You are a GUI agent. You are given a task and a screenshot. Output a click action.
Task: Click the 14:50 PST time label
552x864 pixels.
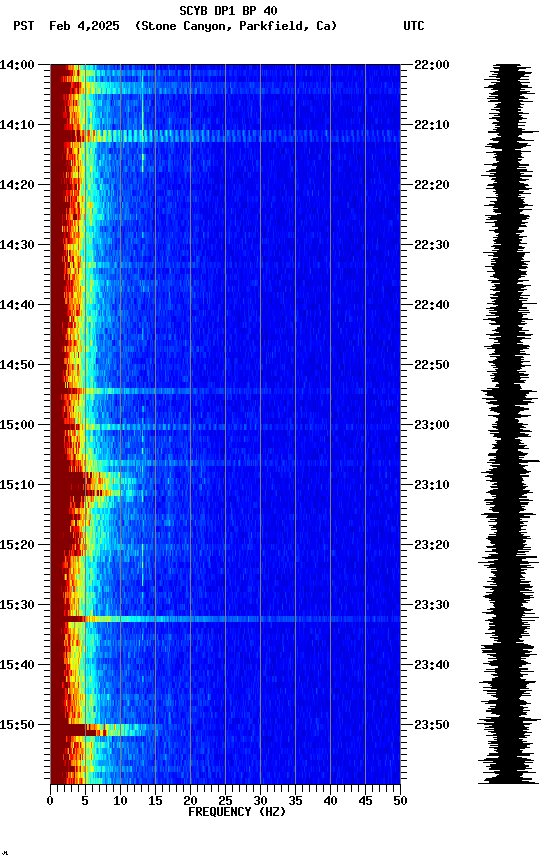pos(17,365)
